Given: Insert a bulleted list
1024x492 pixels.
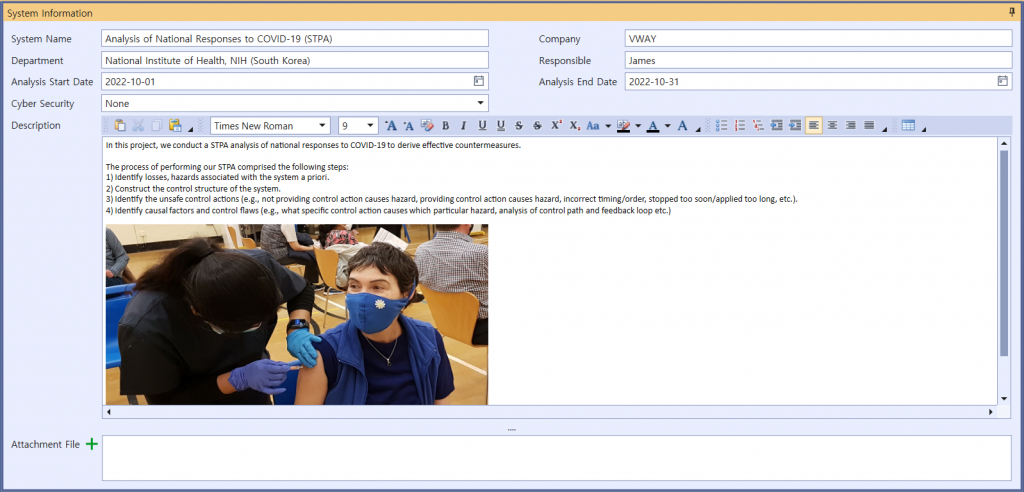Looking at the screenshot, I should pos(722,125).
